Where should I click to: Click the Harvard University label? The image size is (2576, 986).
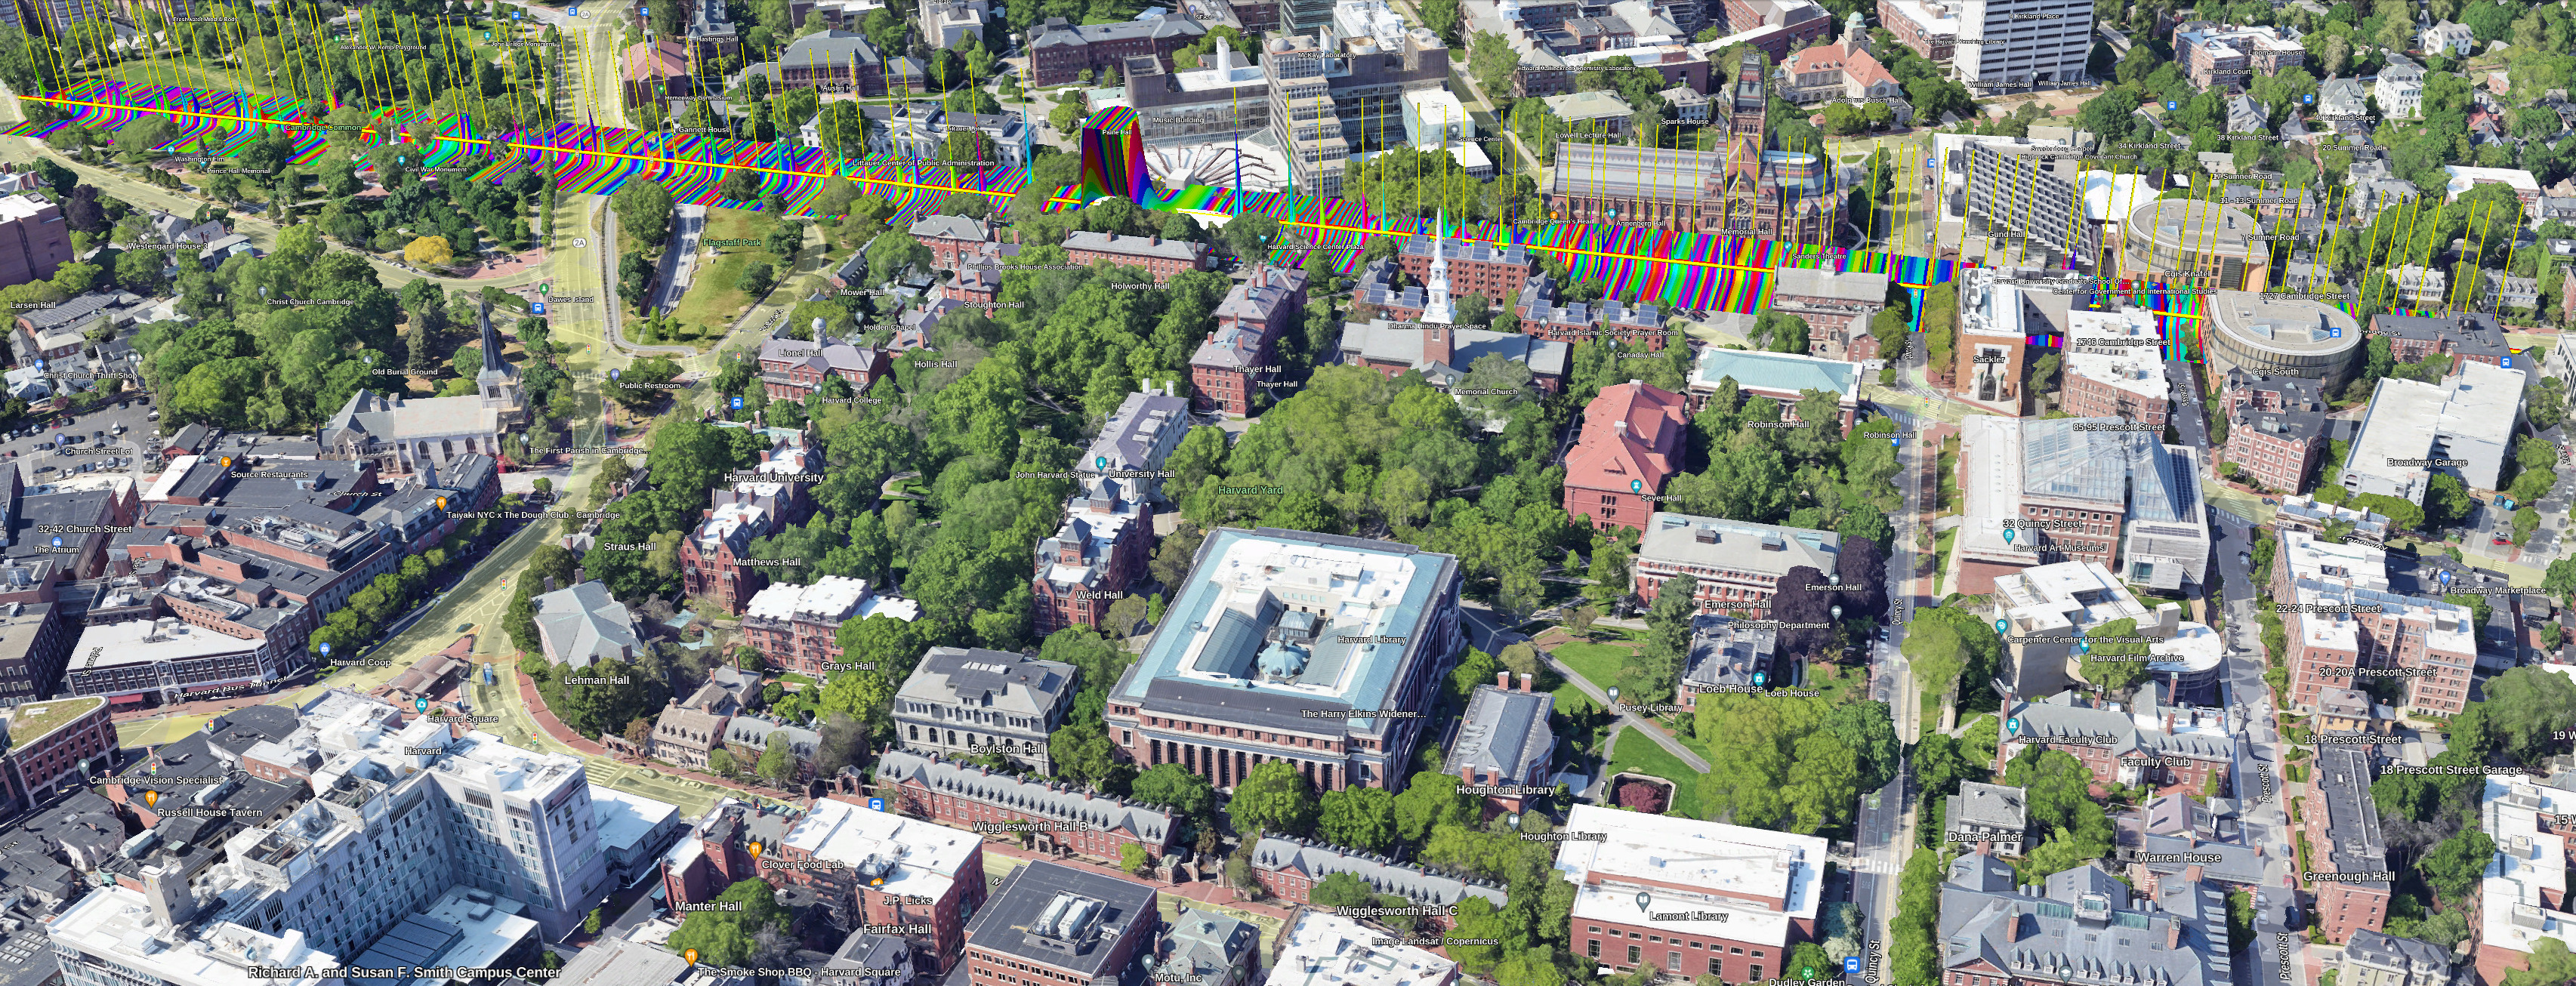coord(773,478)
